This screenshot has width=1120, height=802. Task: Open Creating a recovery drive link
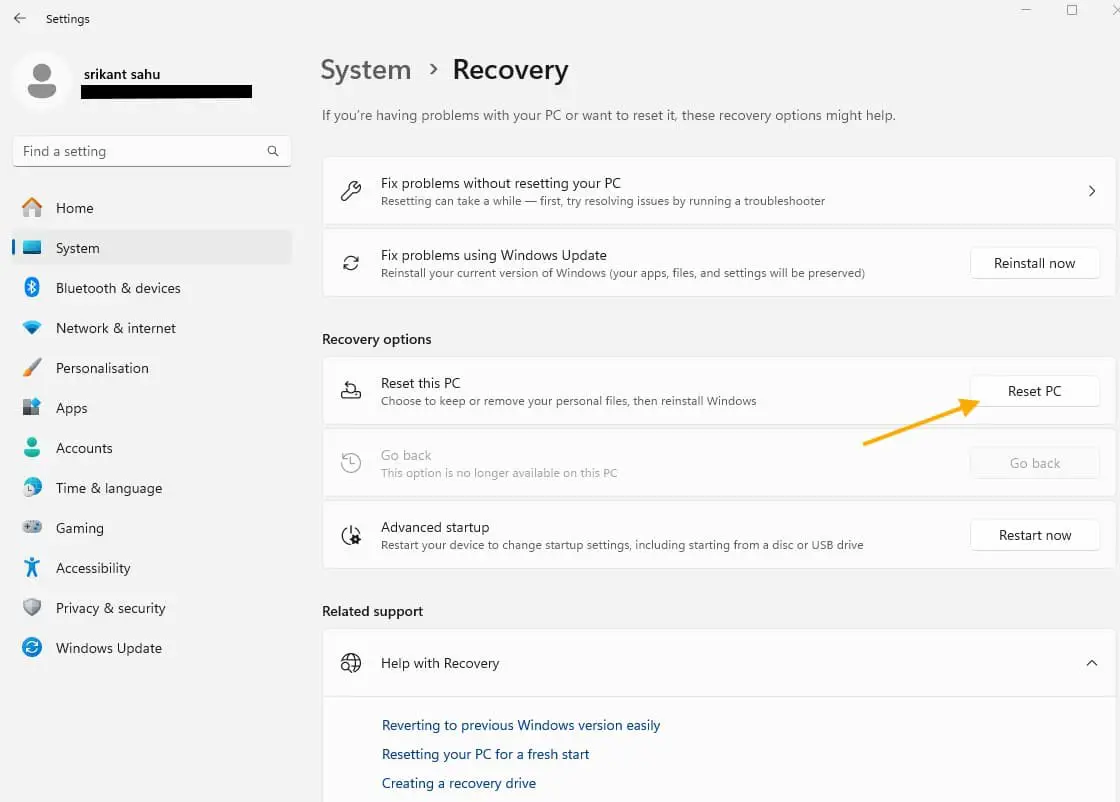coord(459,783)
